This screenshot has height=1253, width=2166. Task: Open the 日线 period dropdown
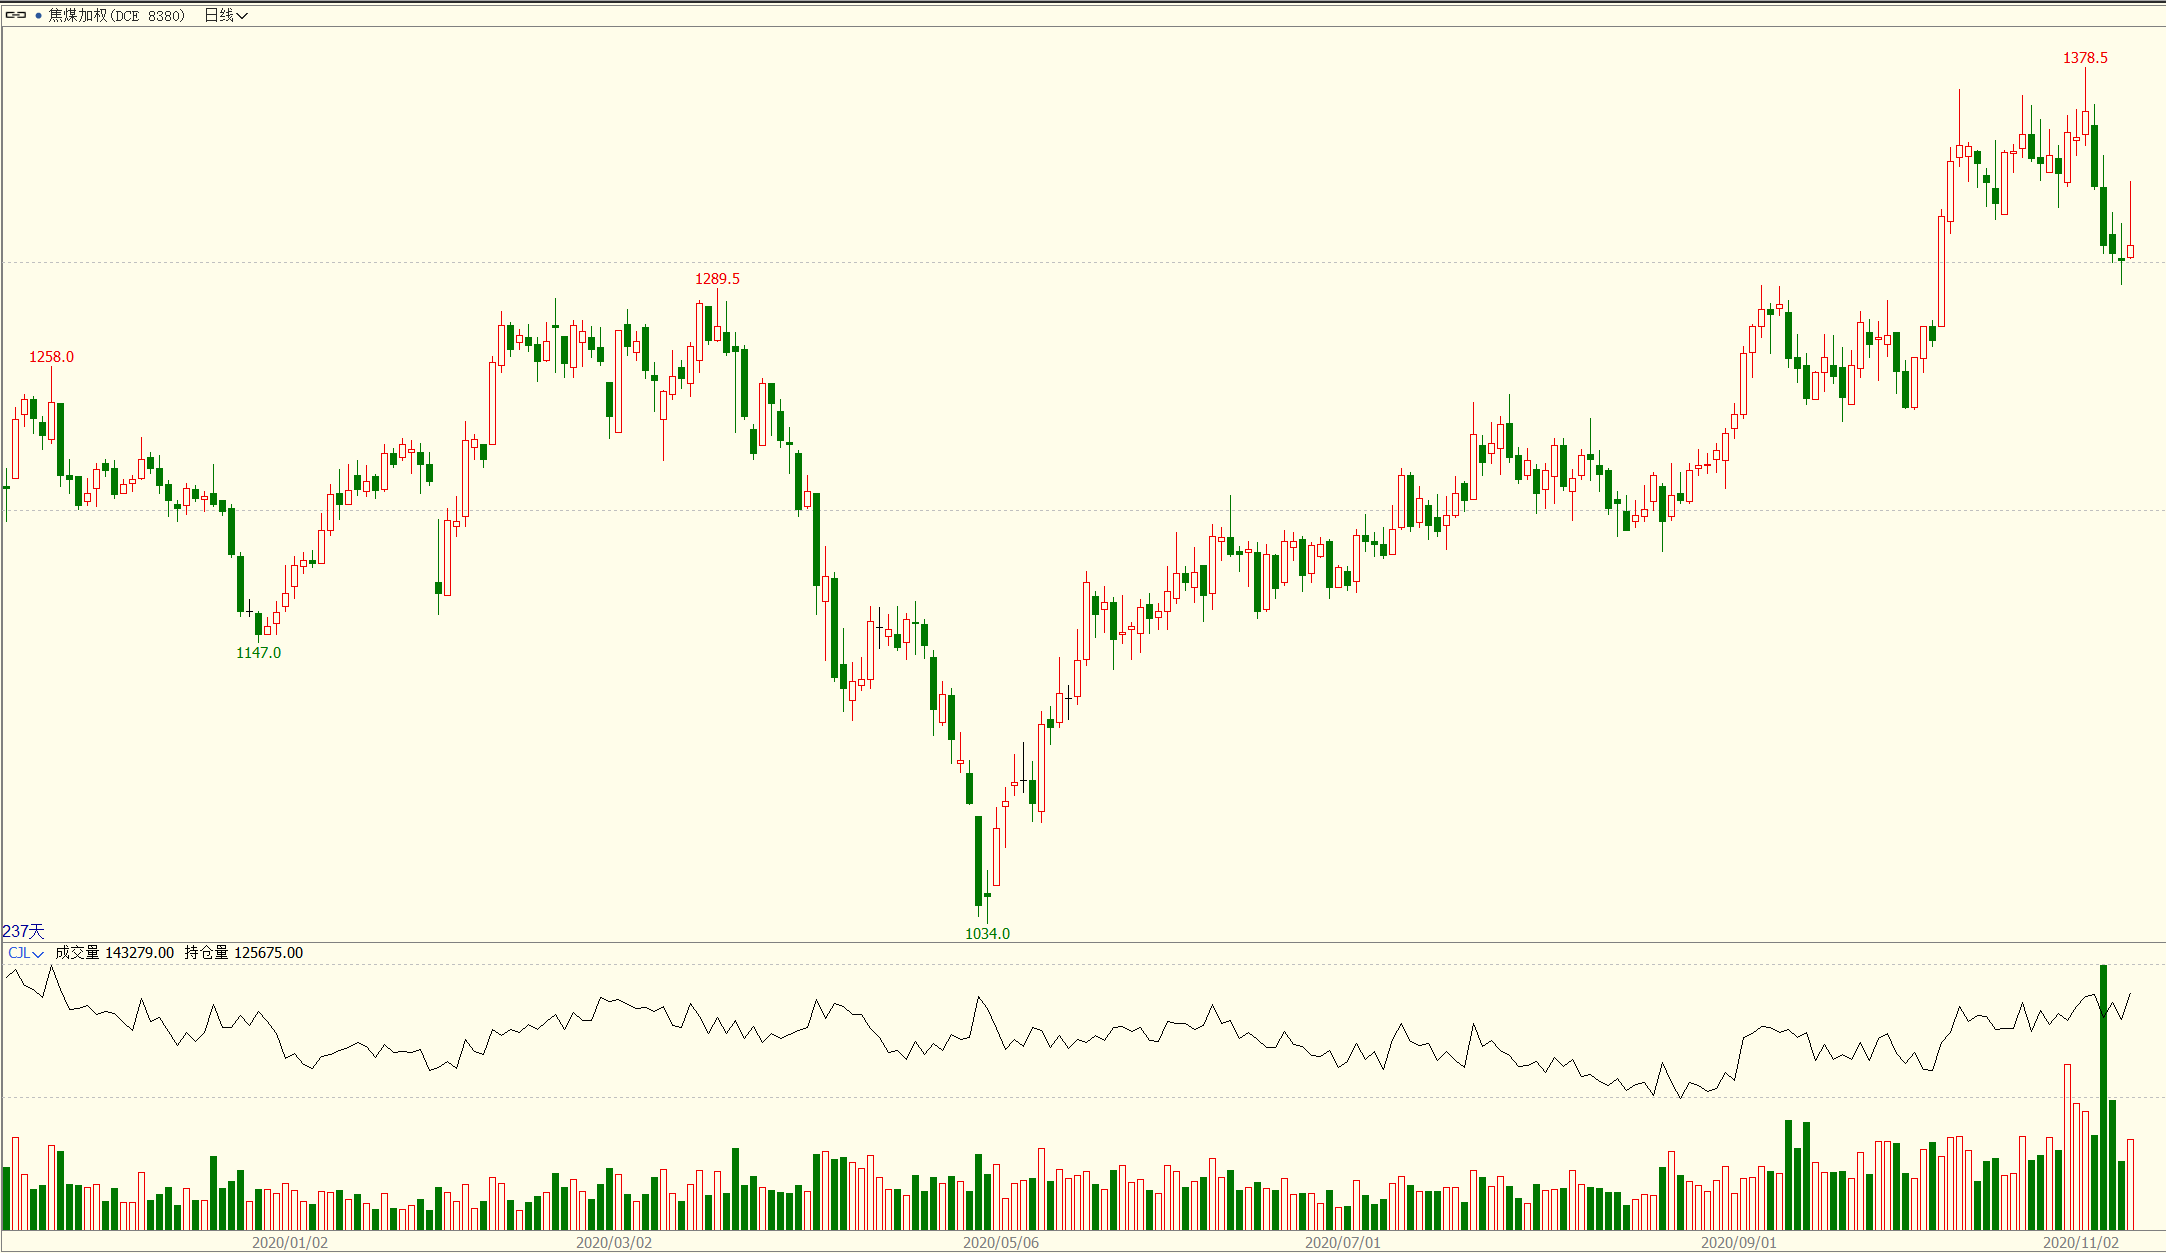click(225, 15)
